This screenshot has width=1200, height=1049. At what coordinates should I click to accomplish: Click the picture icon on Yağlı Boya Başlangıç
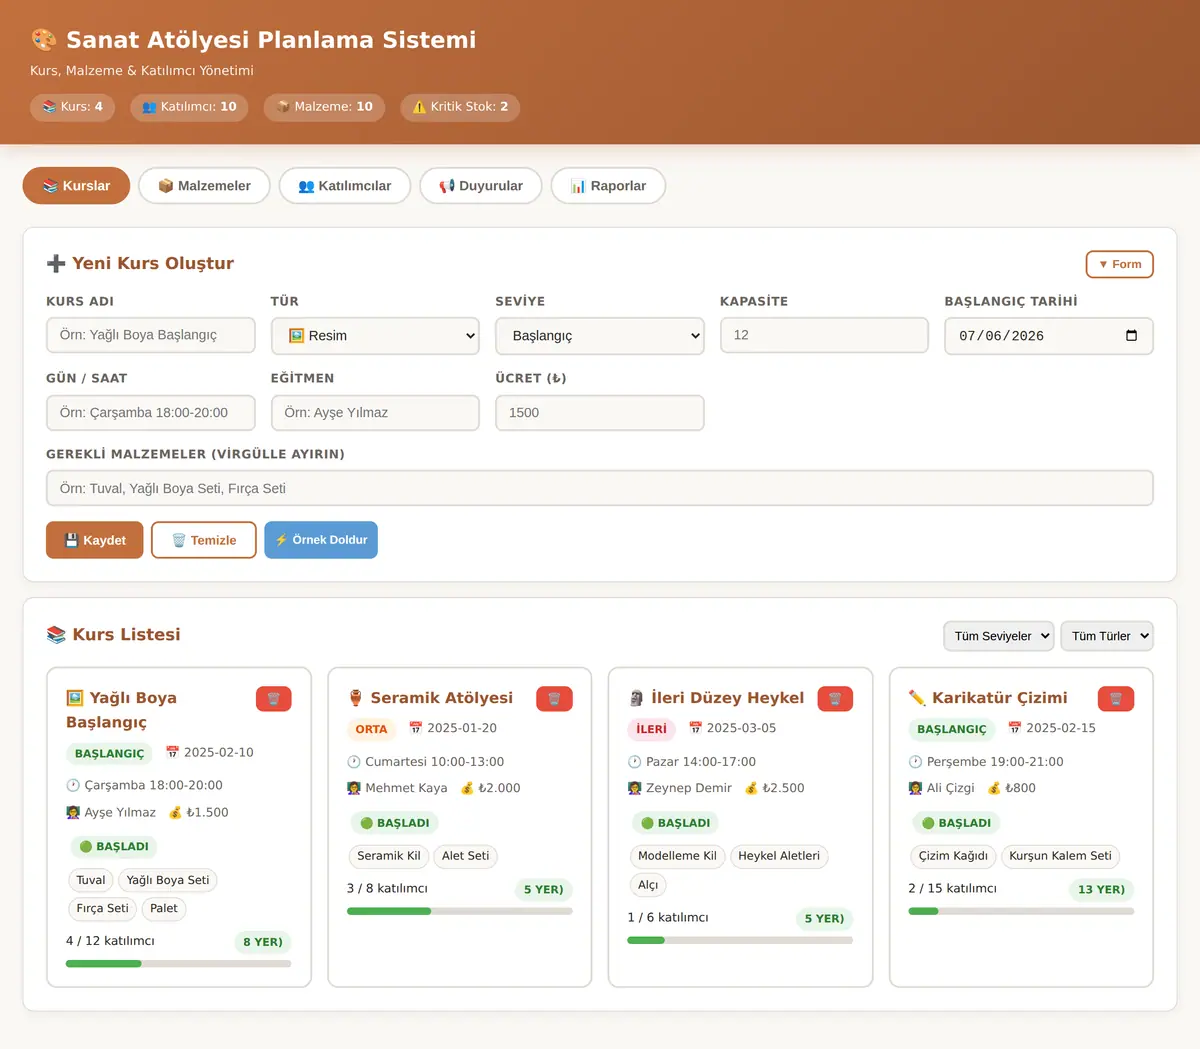coord(75,698)
